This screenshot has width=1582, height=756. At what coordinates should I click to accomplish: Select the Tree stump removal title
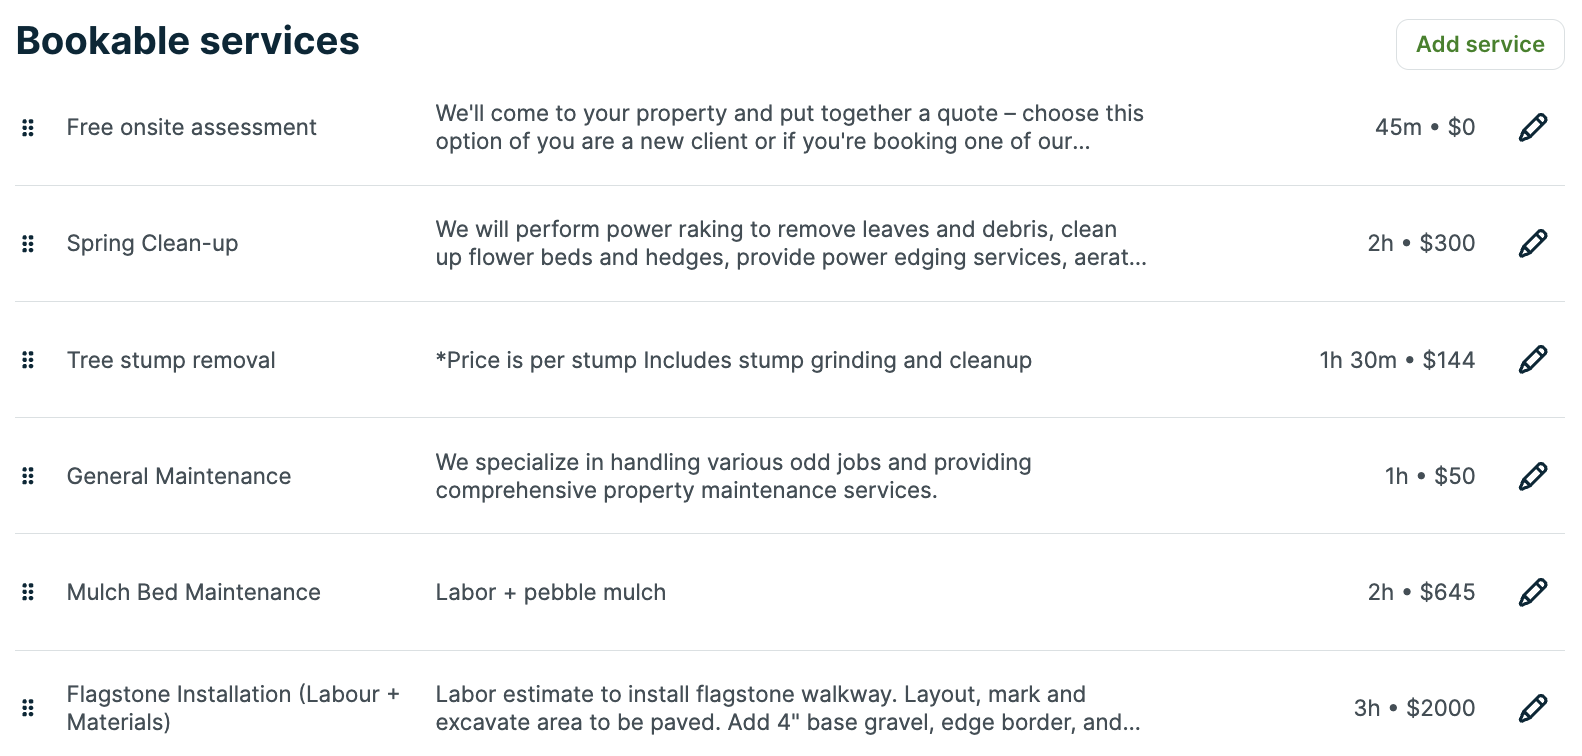click(171, 361)
